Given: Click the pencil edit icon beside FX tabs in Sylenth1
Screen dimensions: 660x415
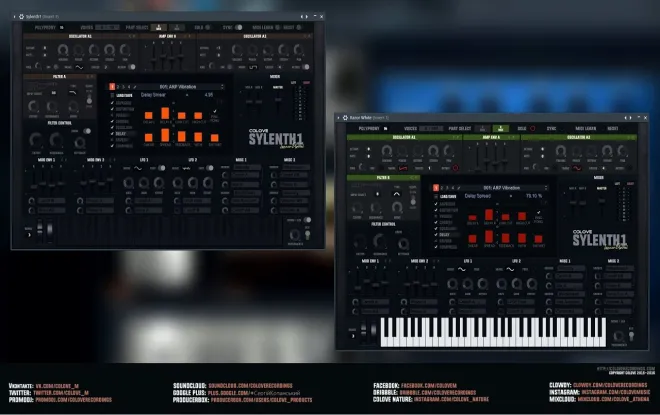Looking at the screenshot, I should 135,87.
